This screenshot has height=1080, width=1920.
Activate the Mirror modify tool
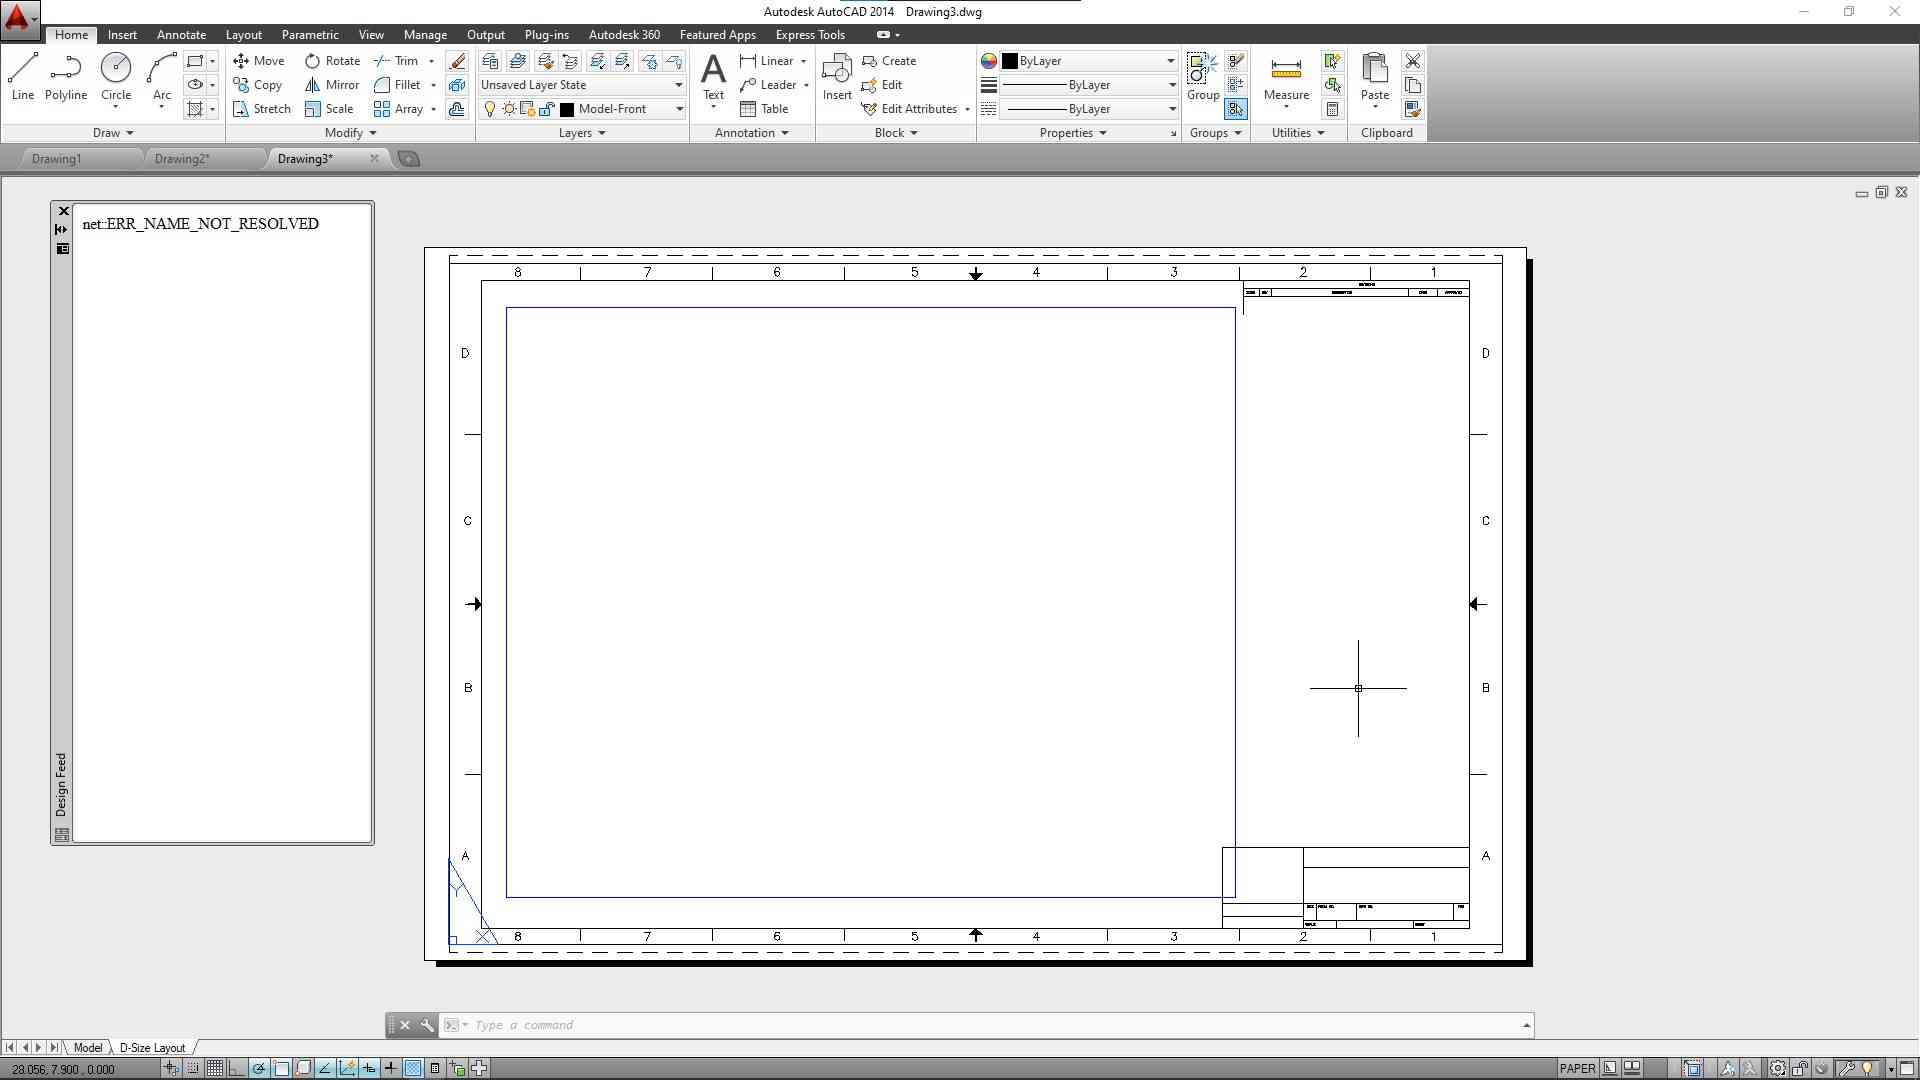(332, 85)
